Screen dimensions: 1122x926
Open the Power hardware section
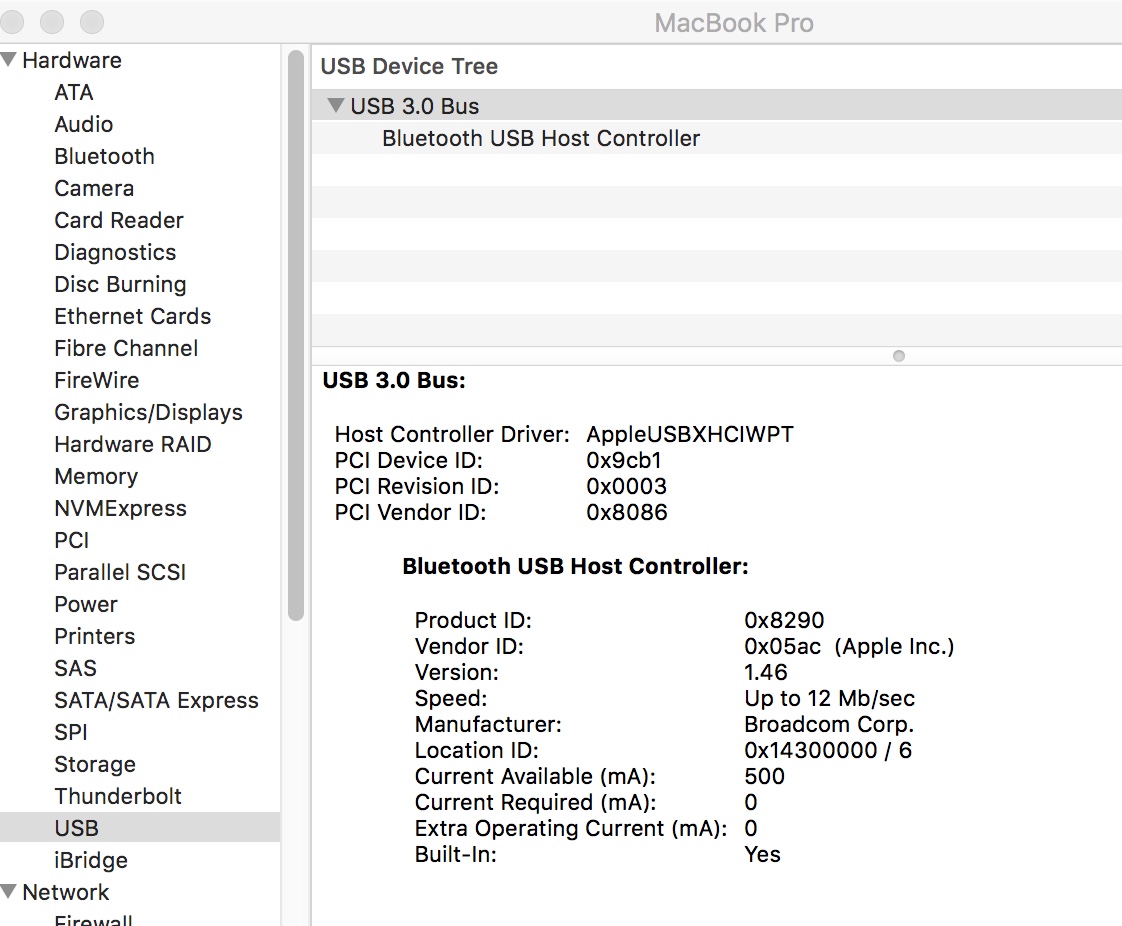86,604
